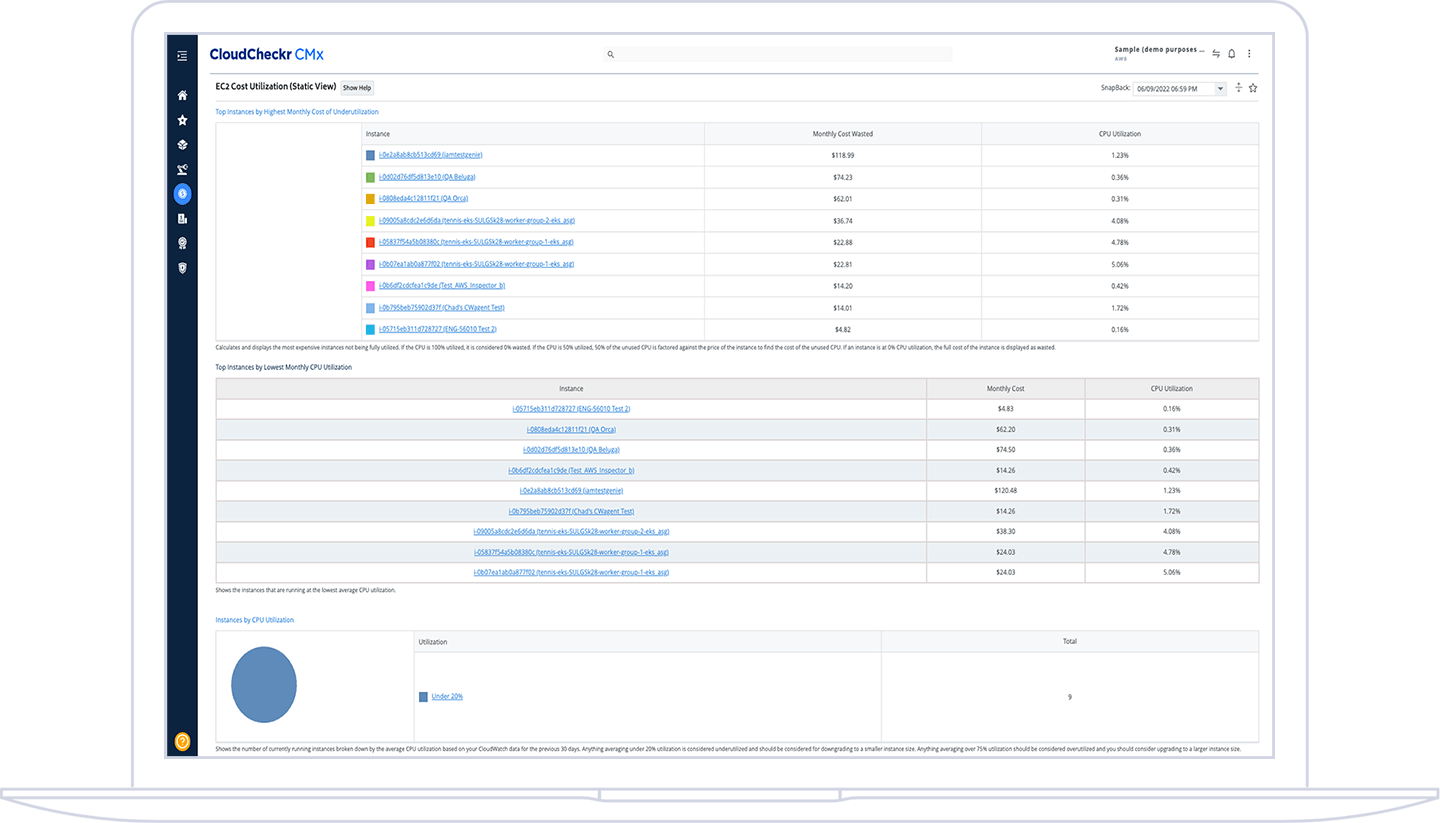The height and width of the screenshot is (823, 1440).
Task: Click the blue swatch beside Under 20%
Action: [x=423, y=696]
